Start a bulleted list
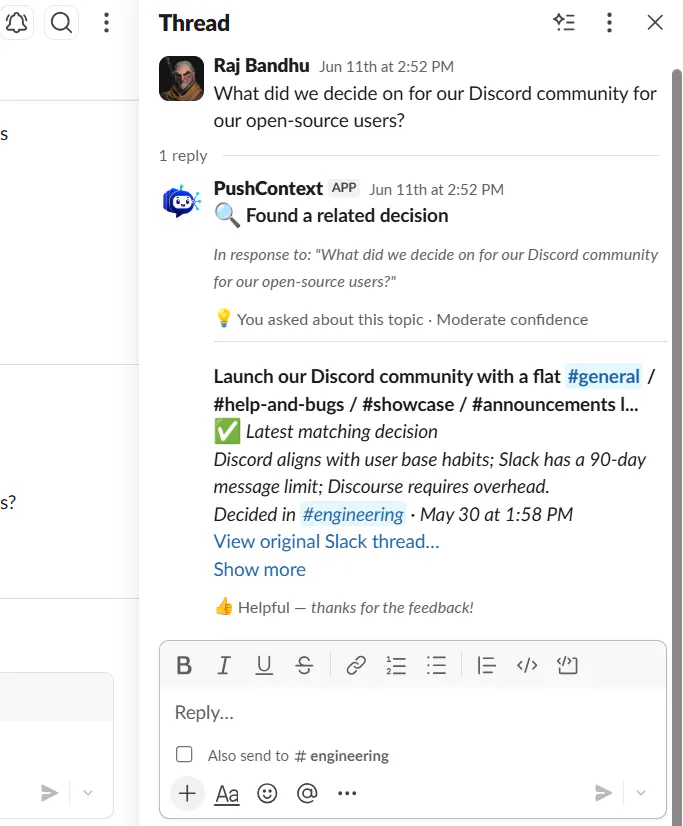The image size is (683, 826). (437, 666)
